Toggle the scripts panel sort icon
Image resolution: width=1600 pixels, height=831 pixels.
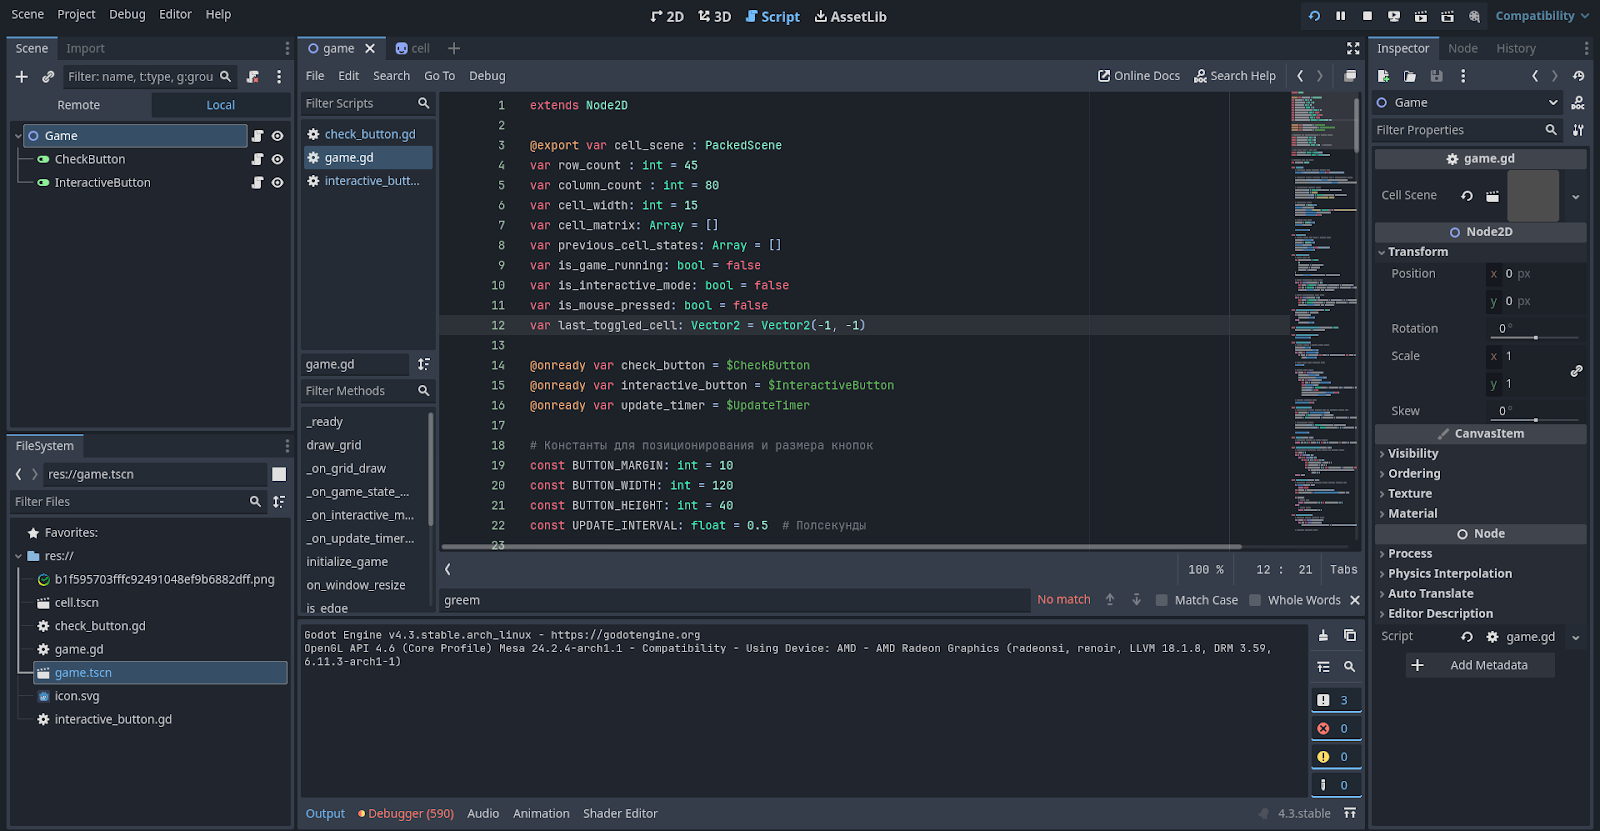pyautogui.click(x=424, y=365)
